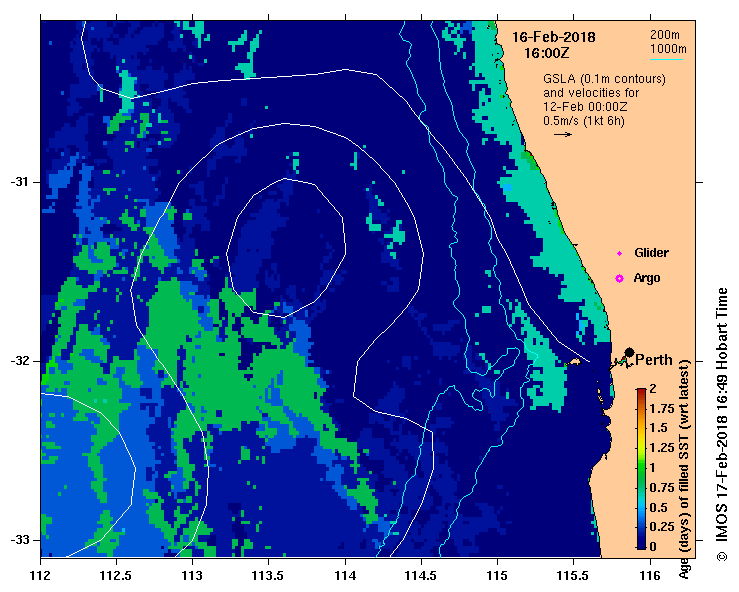This screenshot has height=592, width=739.
Task: Select the time label 16:00Z
Action: pos(547,53)
